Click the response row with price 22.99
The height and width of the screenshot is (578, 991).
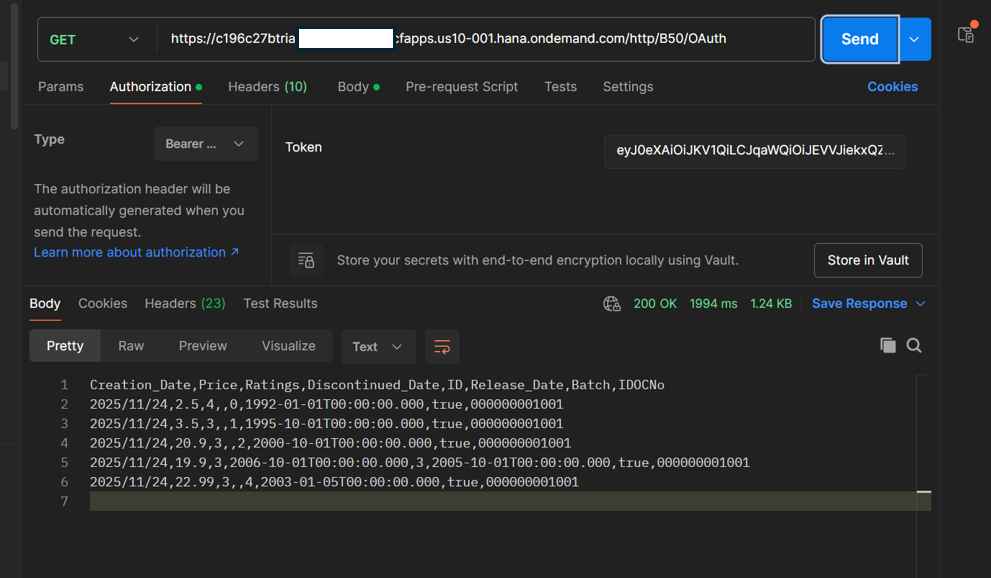click(334, 483)
